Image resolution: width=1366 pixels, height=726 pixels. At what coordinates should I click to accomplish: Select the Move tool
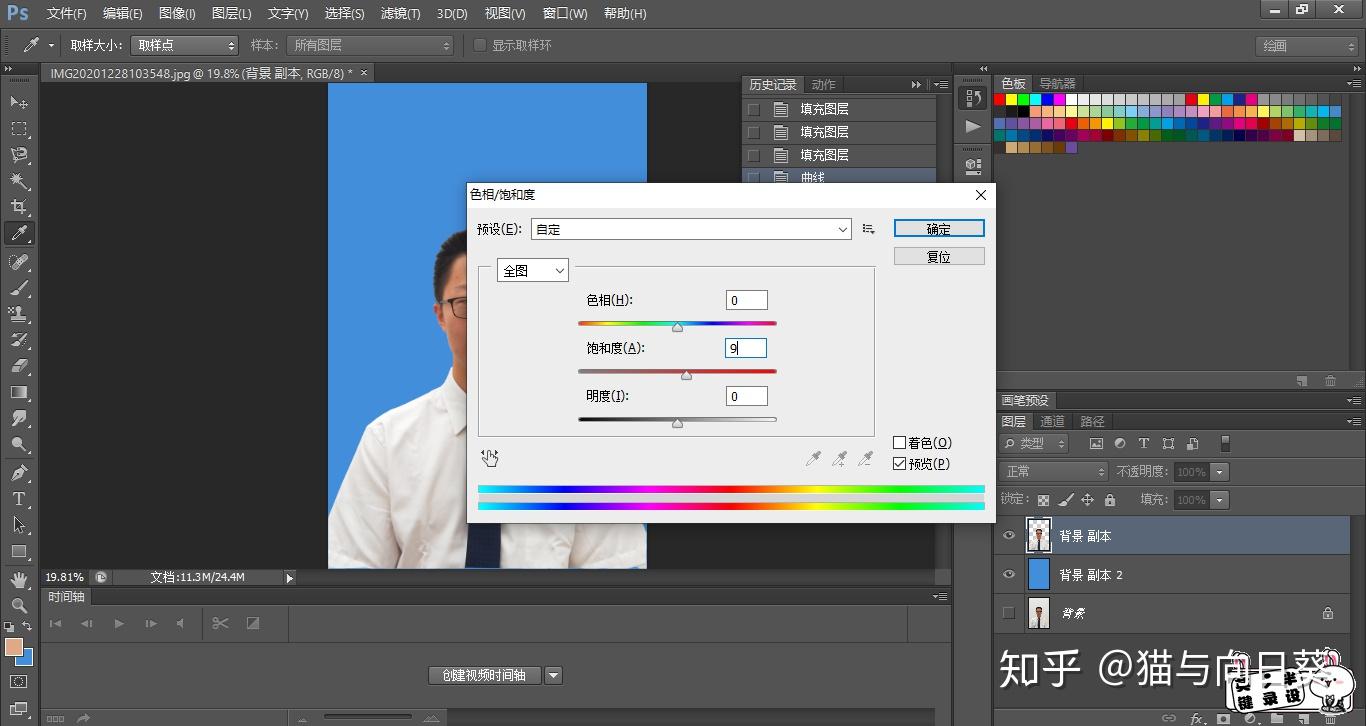pos(19,102)
